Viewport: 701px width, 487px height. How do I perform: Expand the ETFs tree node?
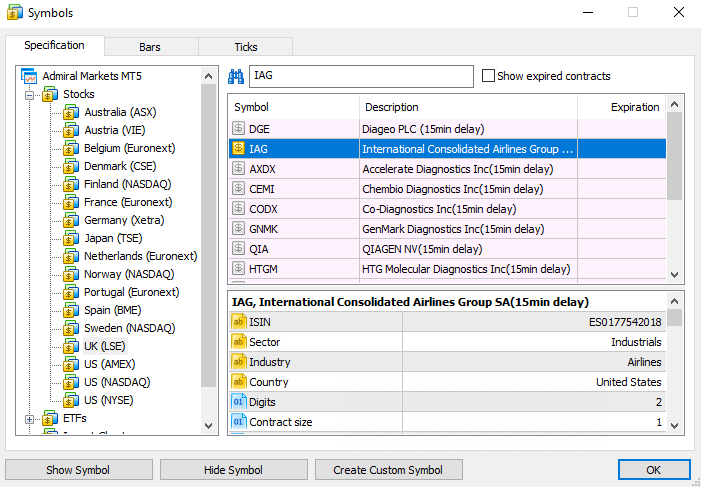30,419
